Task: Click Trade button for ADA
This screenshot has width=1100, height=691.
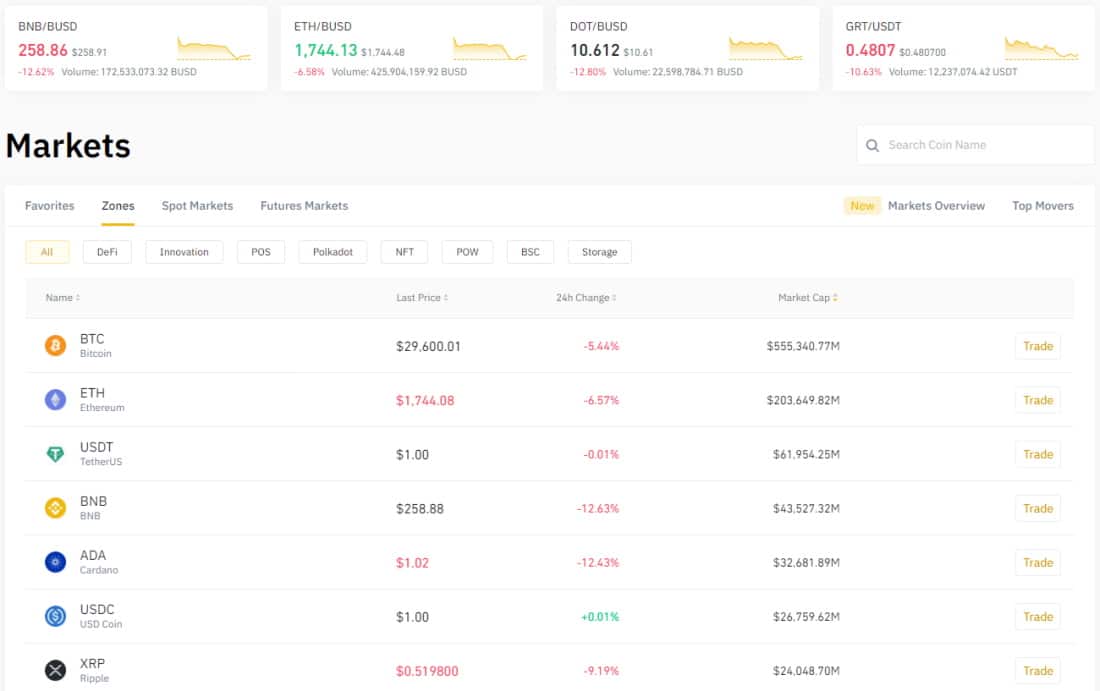Action: 1038,562
